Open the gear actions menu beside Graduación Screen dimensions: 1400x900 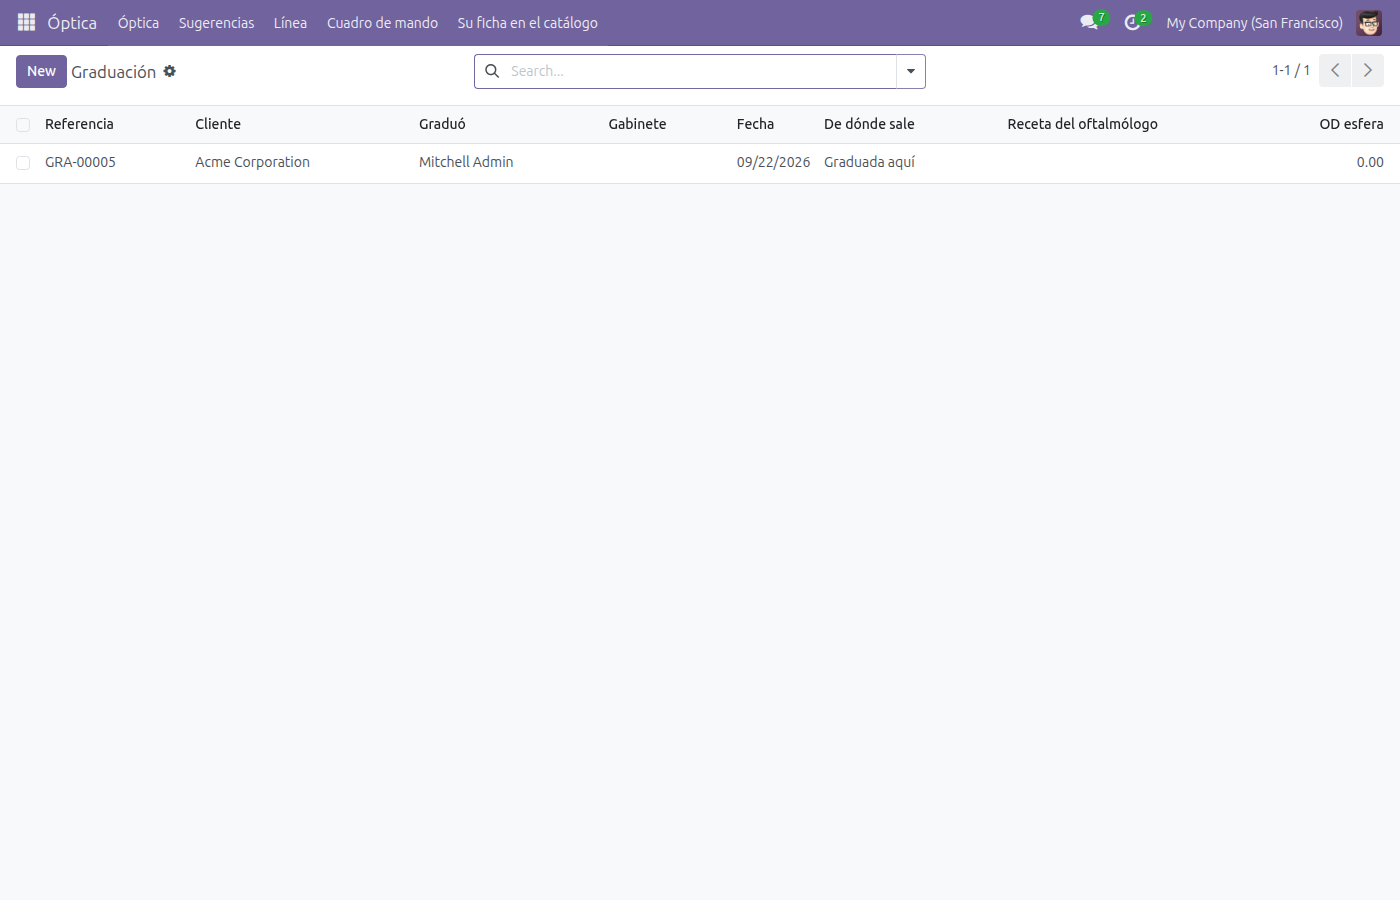pyautogui.click(x=170, y=71)
